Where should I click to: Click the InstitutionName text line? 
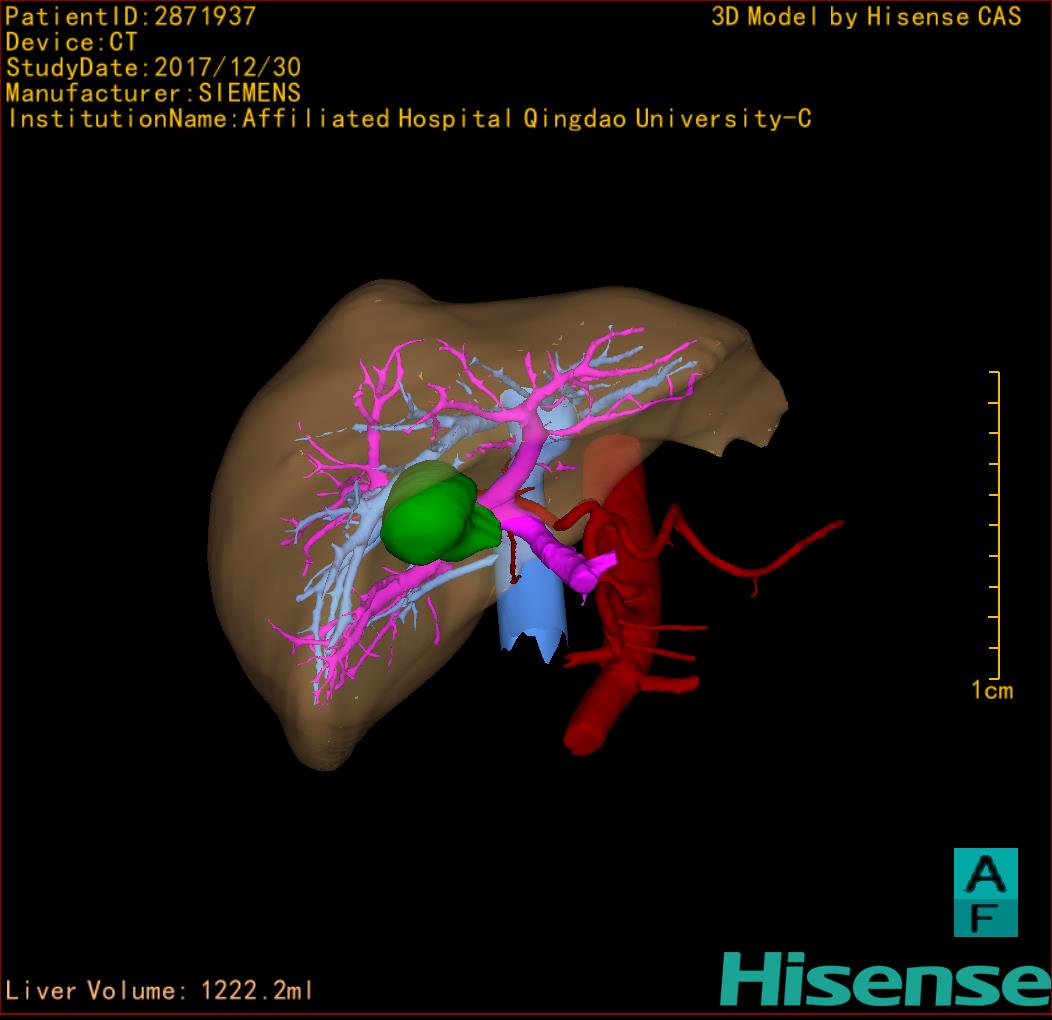tap(408, 119)
